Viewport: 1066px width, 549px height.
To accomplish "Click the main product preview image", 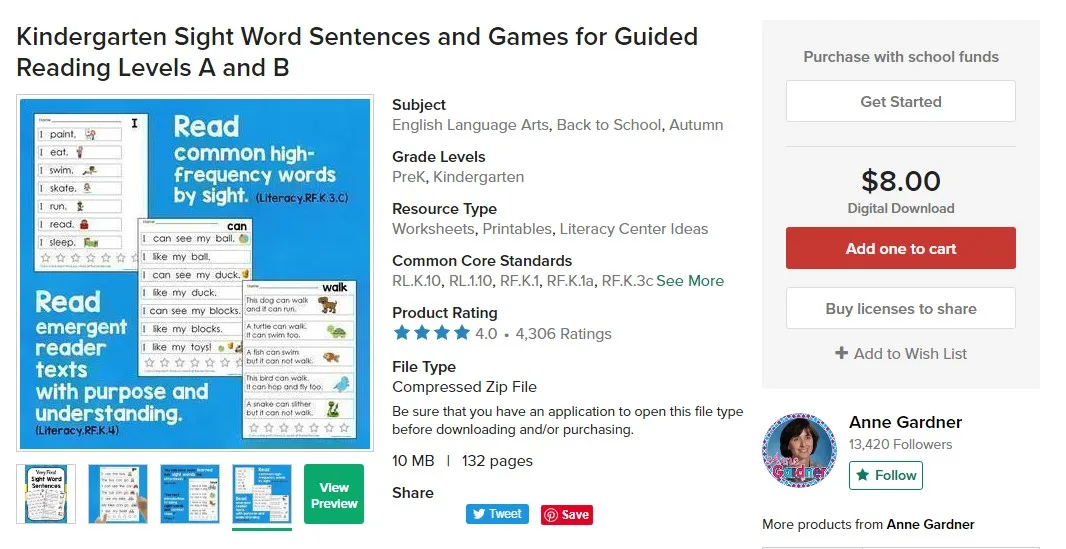I will click(x=195, y=273).
